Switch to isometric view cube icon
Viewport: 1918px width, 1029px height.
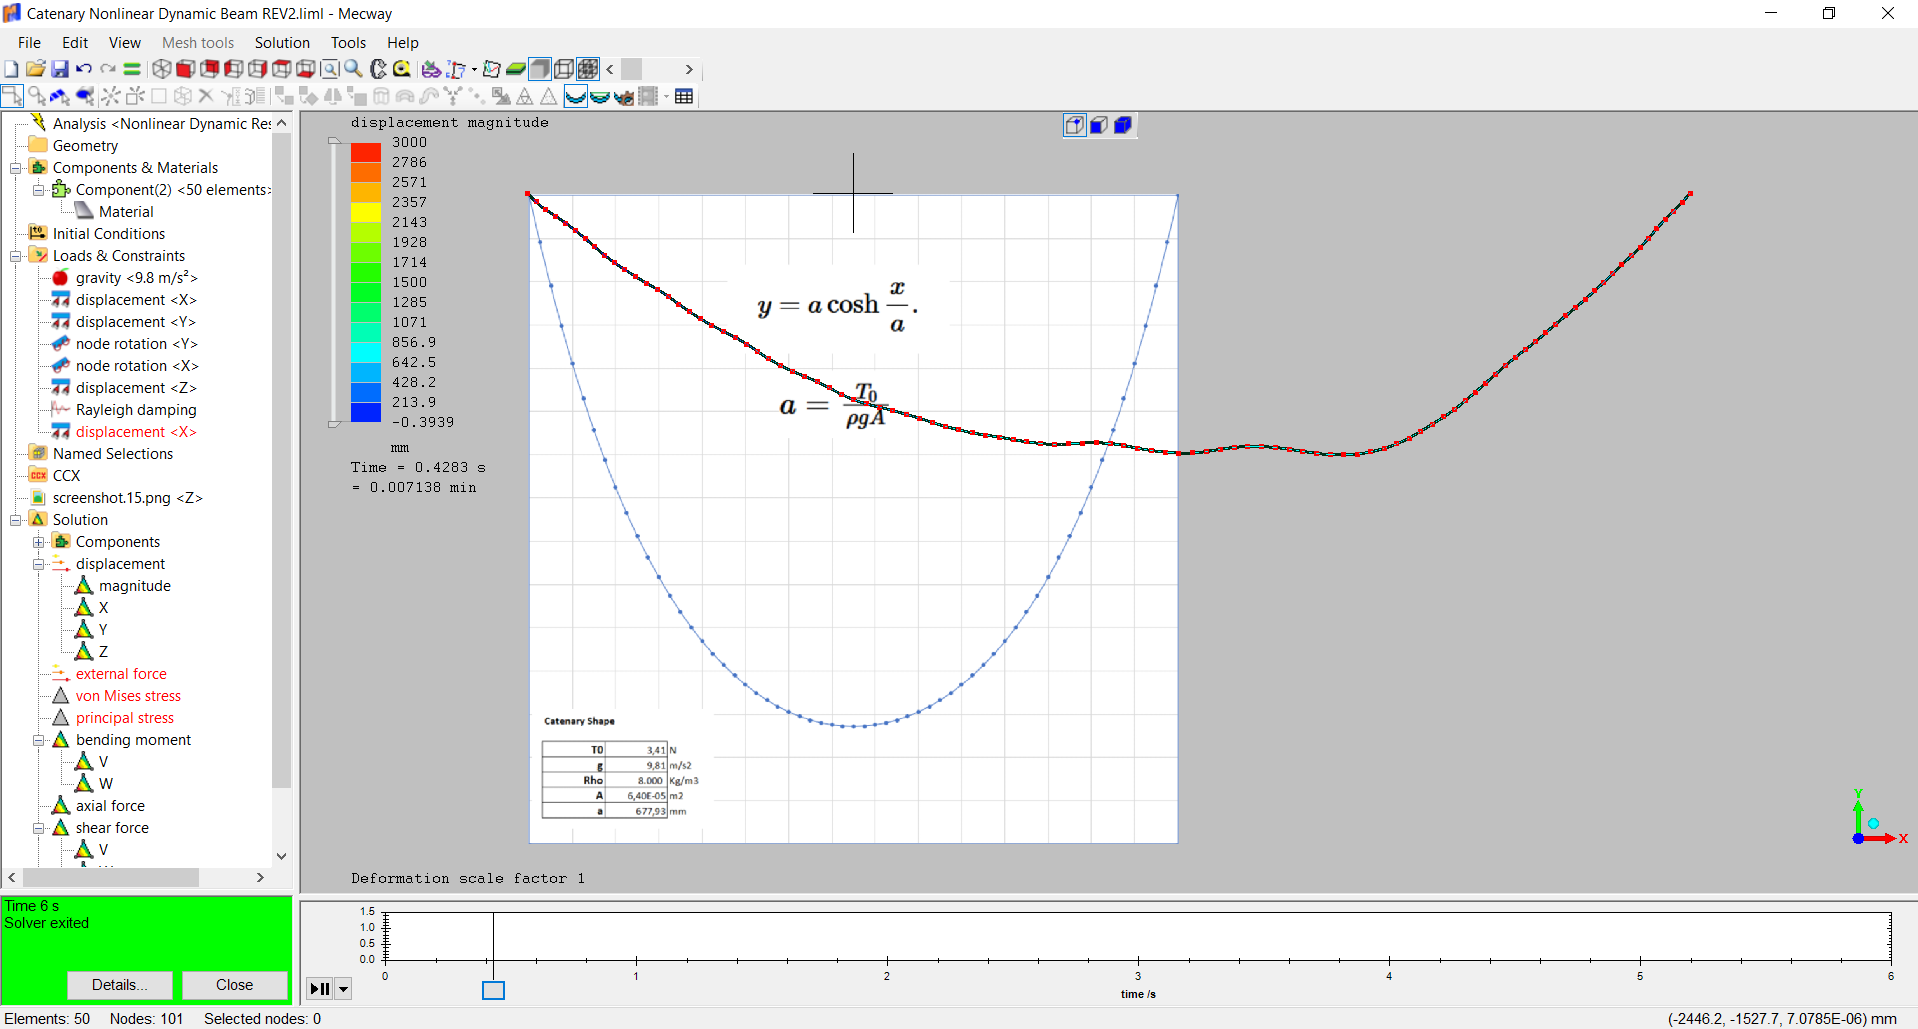click(x=161, y=69)
